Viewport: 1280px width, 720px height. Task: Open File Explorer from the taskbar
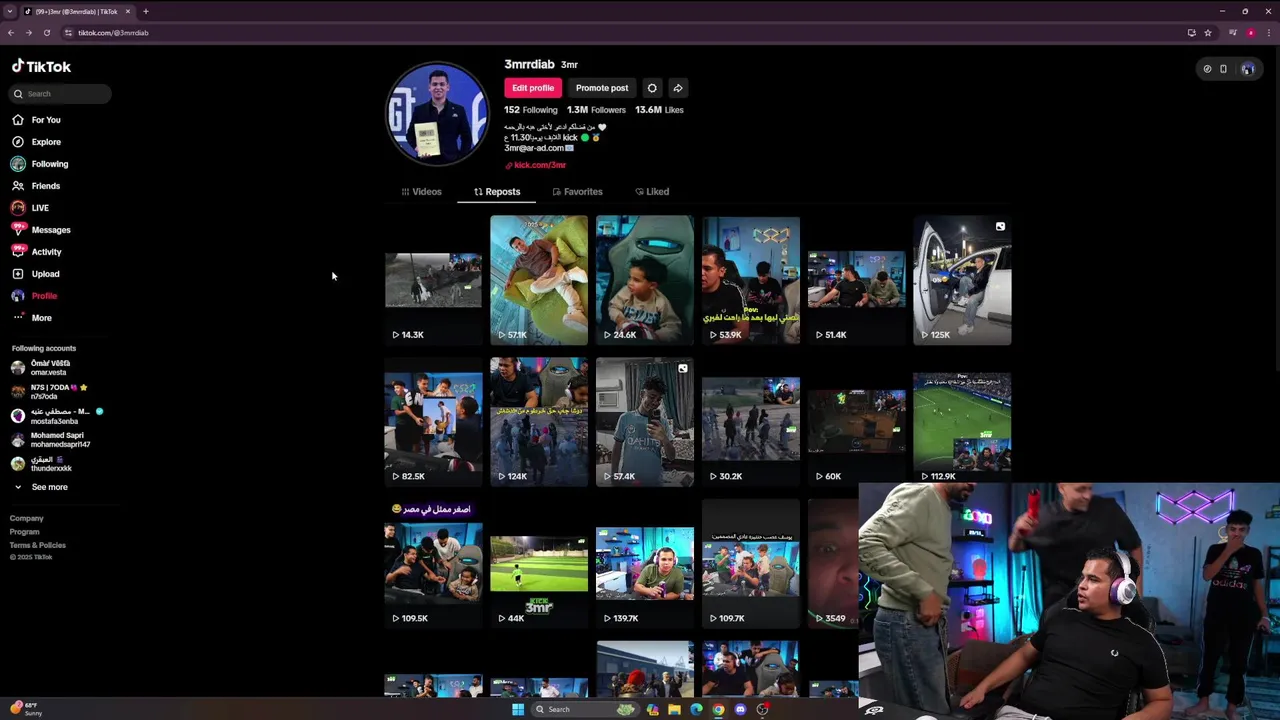pos(674,710)
